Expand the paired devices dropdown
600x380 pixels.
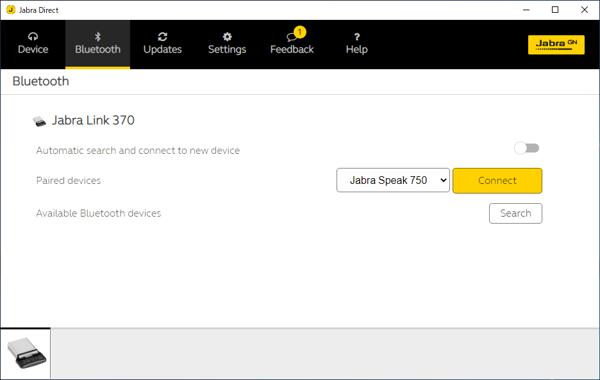(x=393, y=180)
